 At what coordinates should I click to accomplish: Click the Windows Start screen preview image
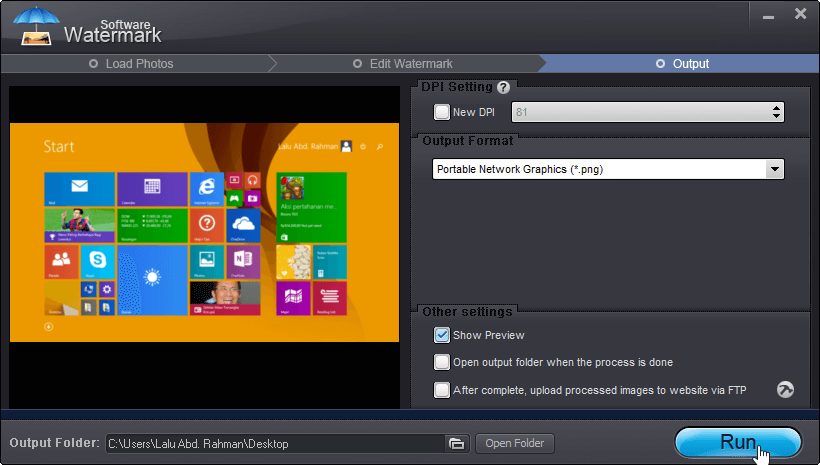pyautogui.click(x=204, y=232)
